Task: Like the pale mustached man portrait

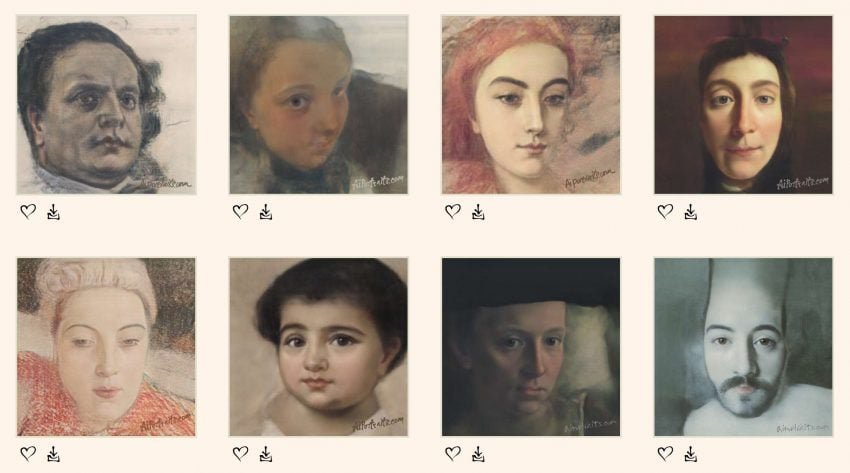Action: 666,453
